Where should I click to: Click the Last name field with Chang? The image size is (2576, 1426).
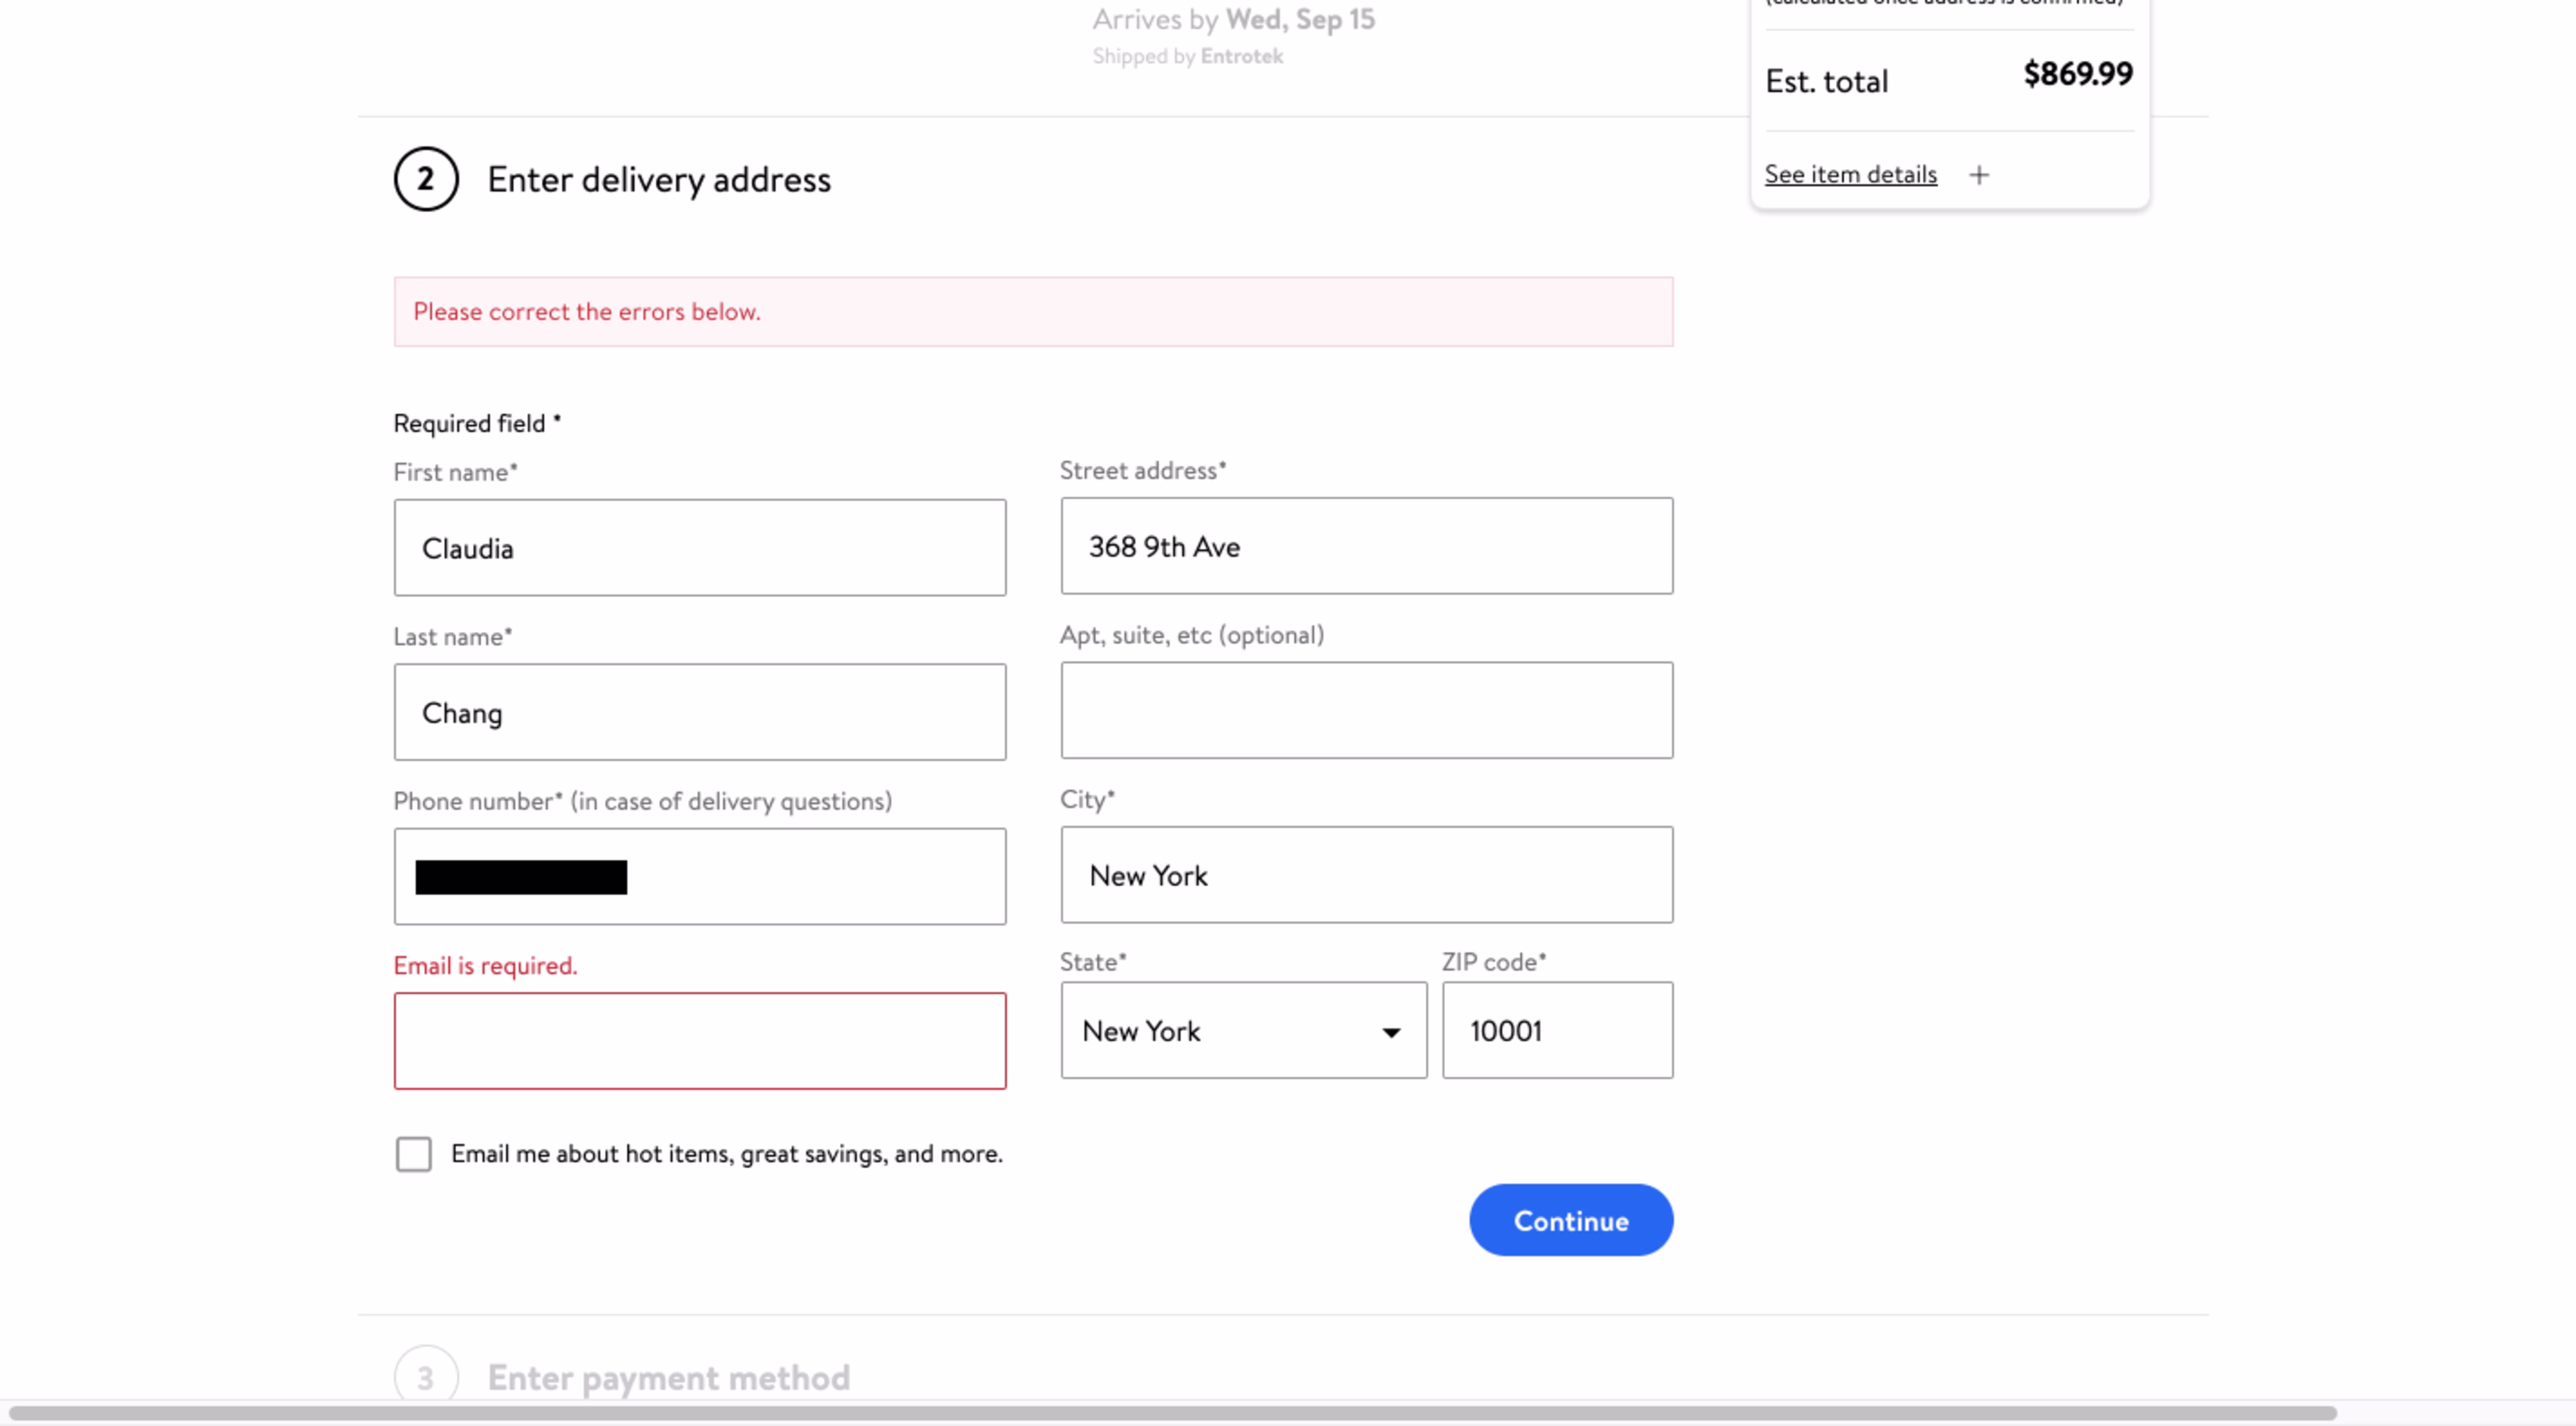coord(699,712)
